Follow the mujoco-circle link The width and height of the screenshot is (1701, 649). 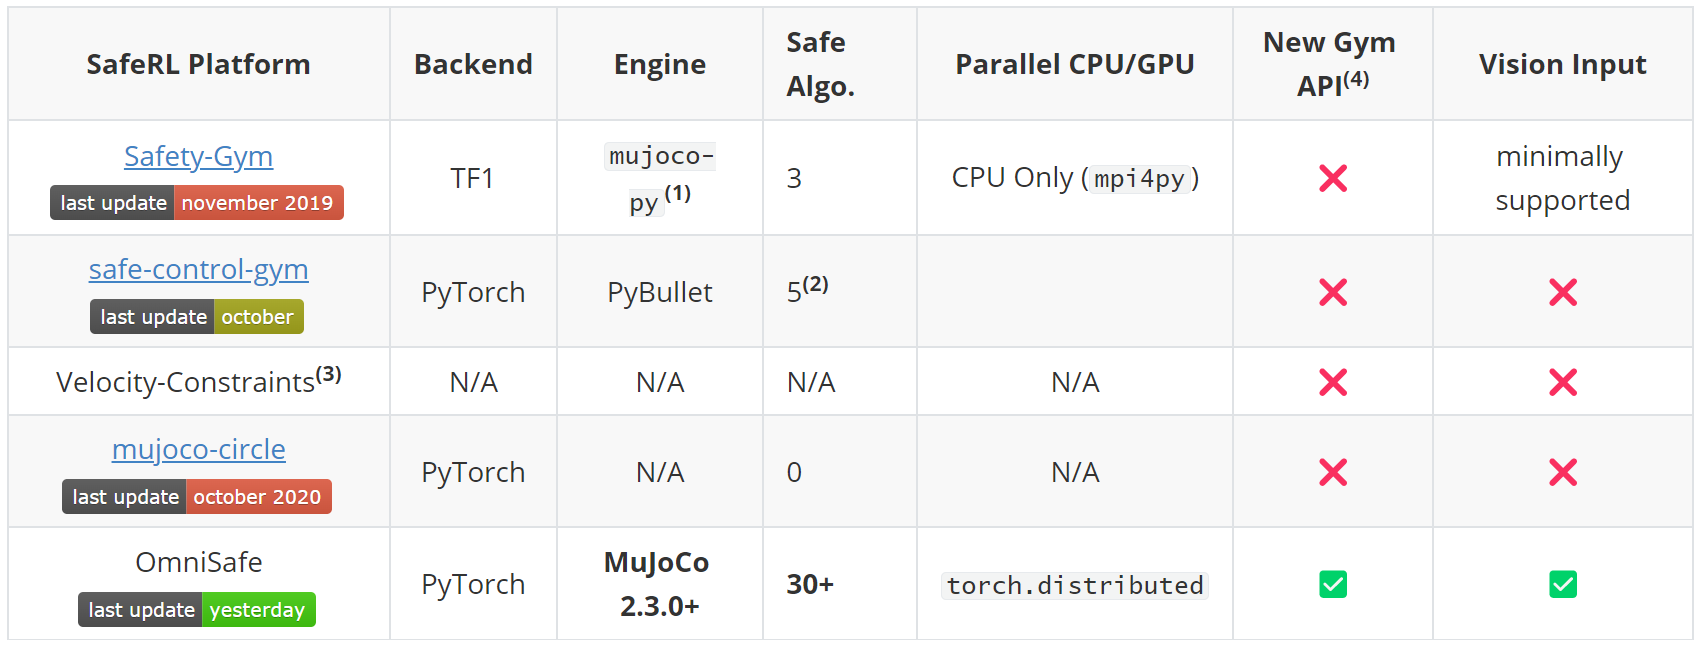198,450
